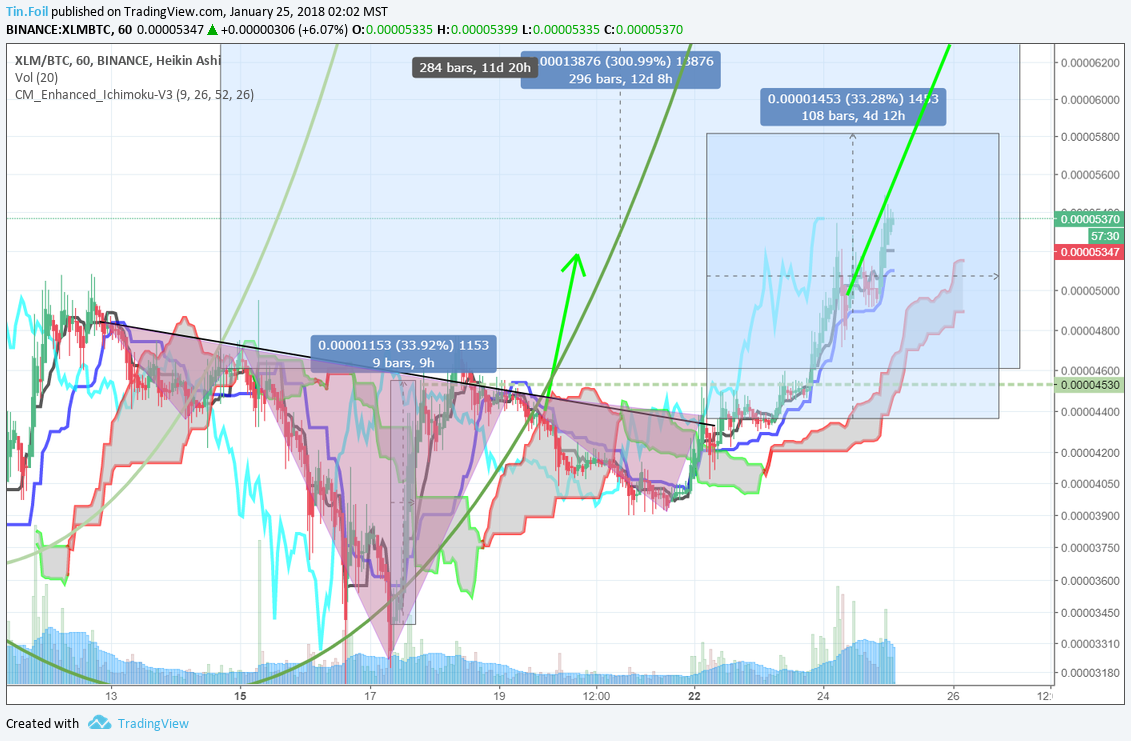Click the green dashed level tag 0.00004530

click(1090, 385)
